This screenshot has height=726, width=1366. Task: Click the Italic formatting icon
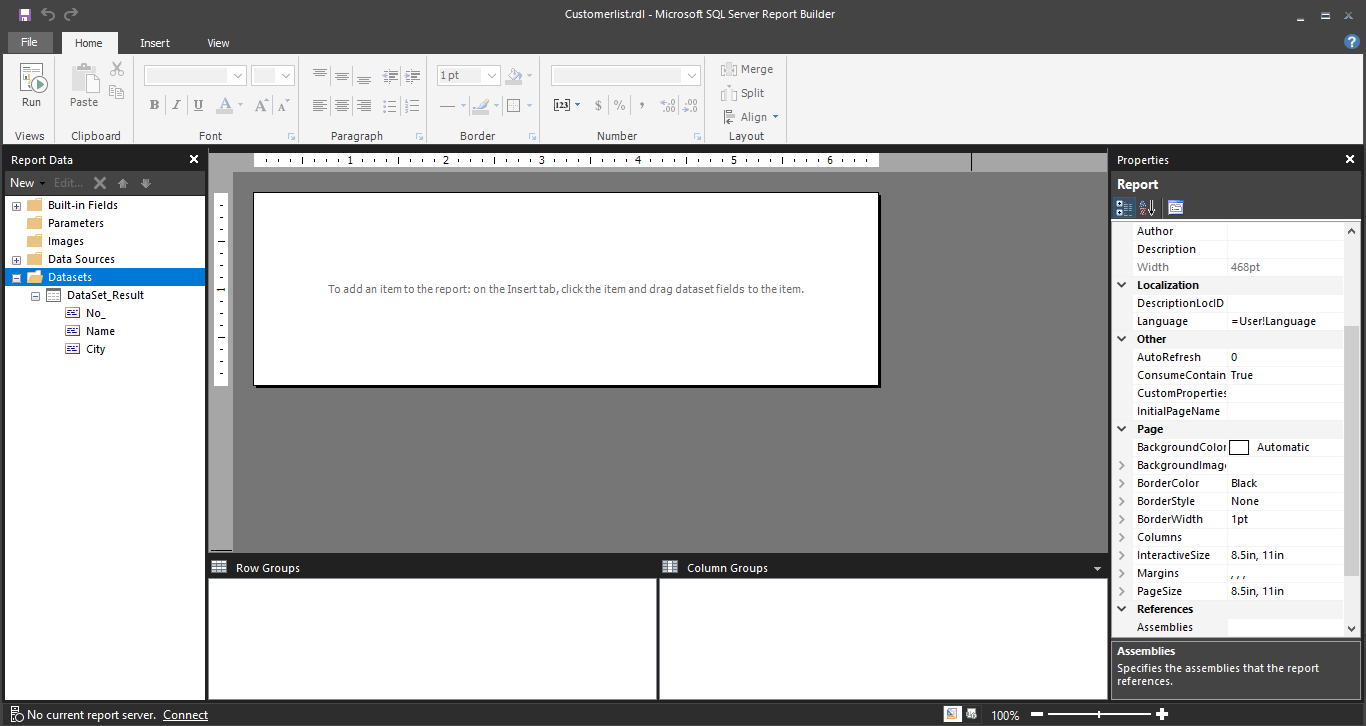point(176,105)
